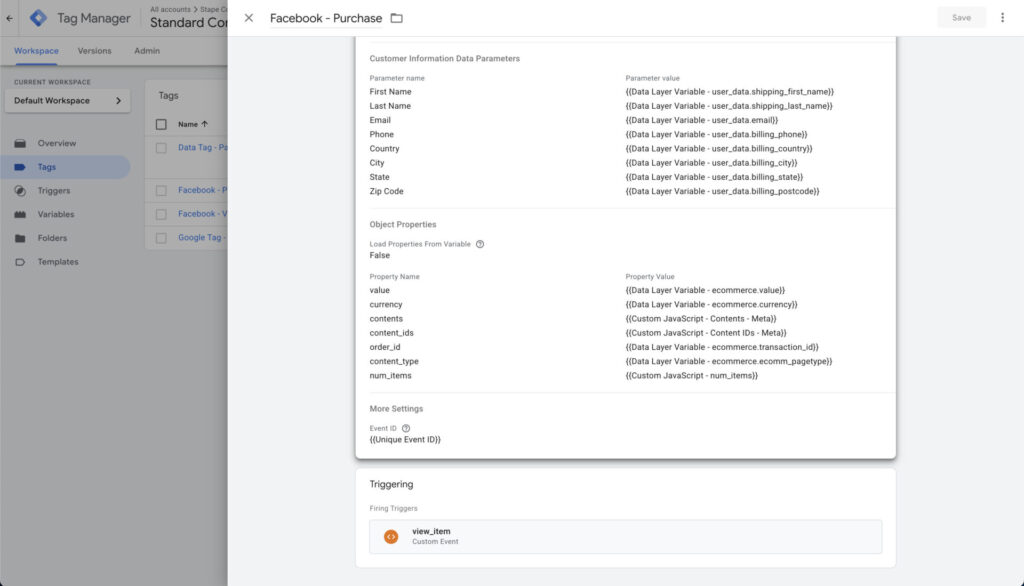Expand the Default Workspace selector
Image resolution: width=1024 pixels, height=586 pixels.
point(67,101)
